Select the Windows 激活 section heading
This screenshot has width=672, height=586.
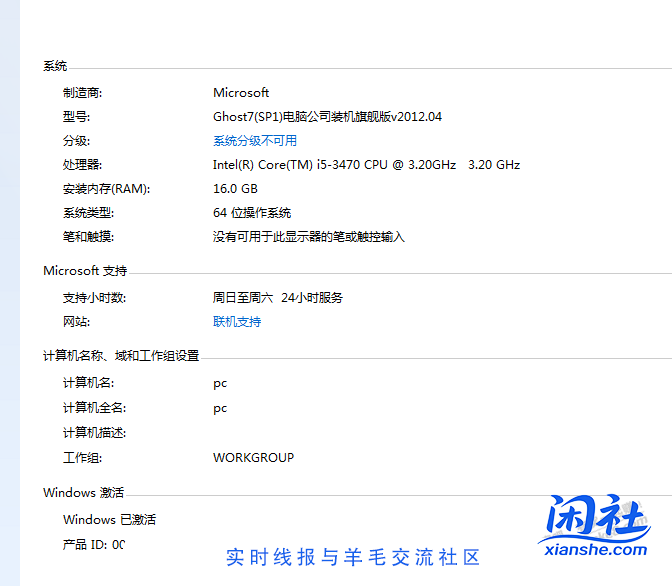(84, 493)
